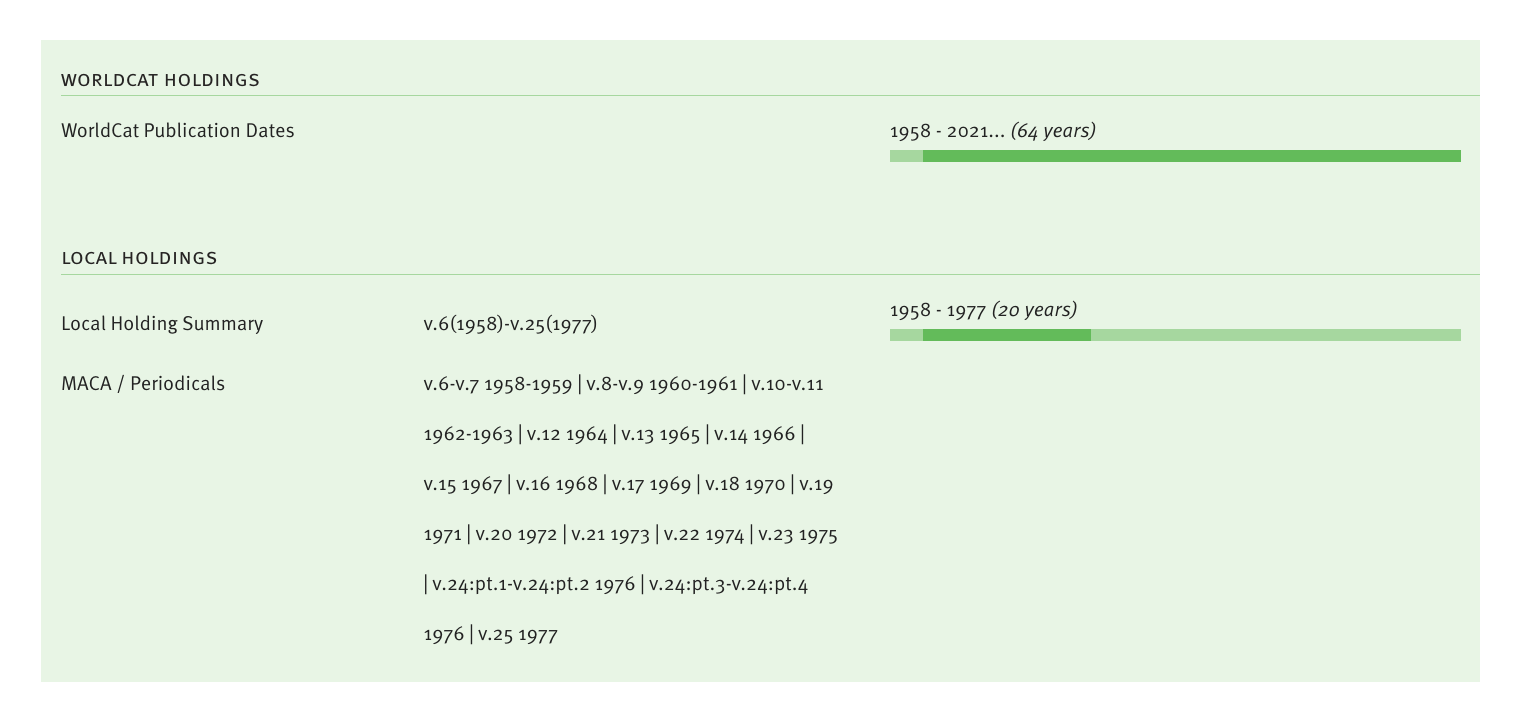Click light green start of WorldCat dates bar
The height and width of the screenshot is (722, 1520).
pos(906,156)
